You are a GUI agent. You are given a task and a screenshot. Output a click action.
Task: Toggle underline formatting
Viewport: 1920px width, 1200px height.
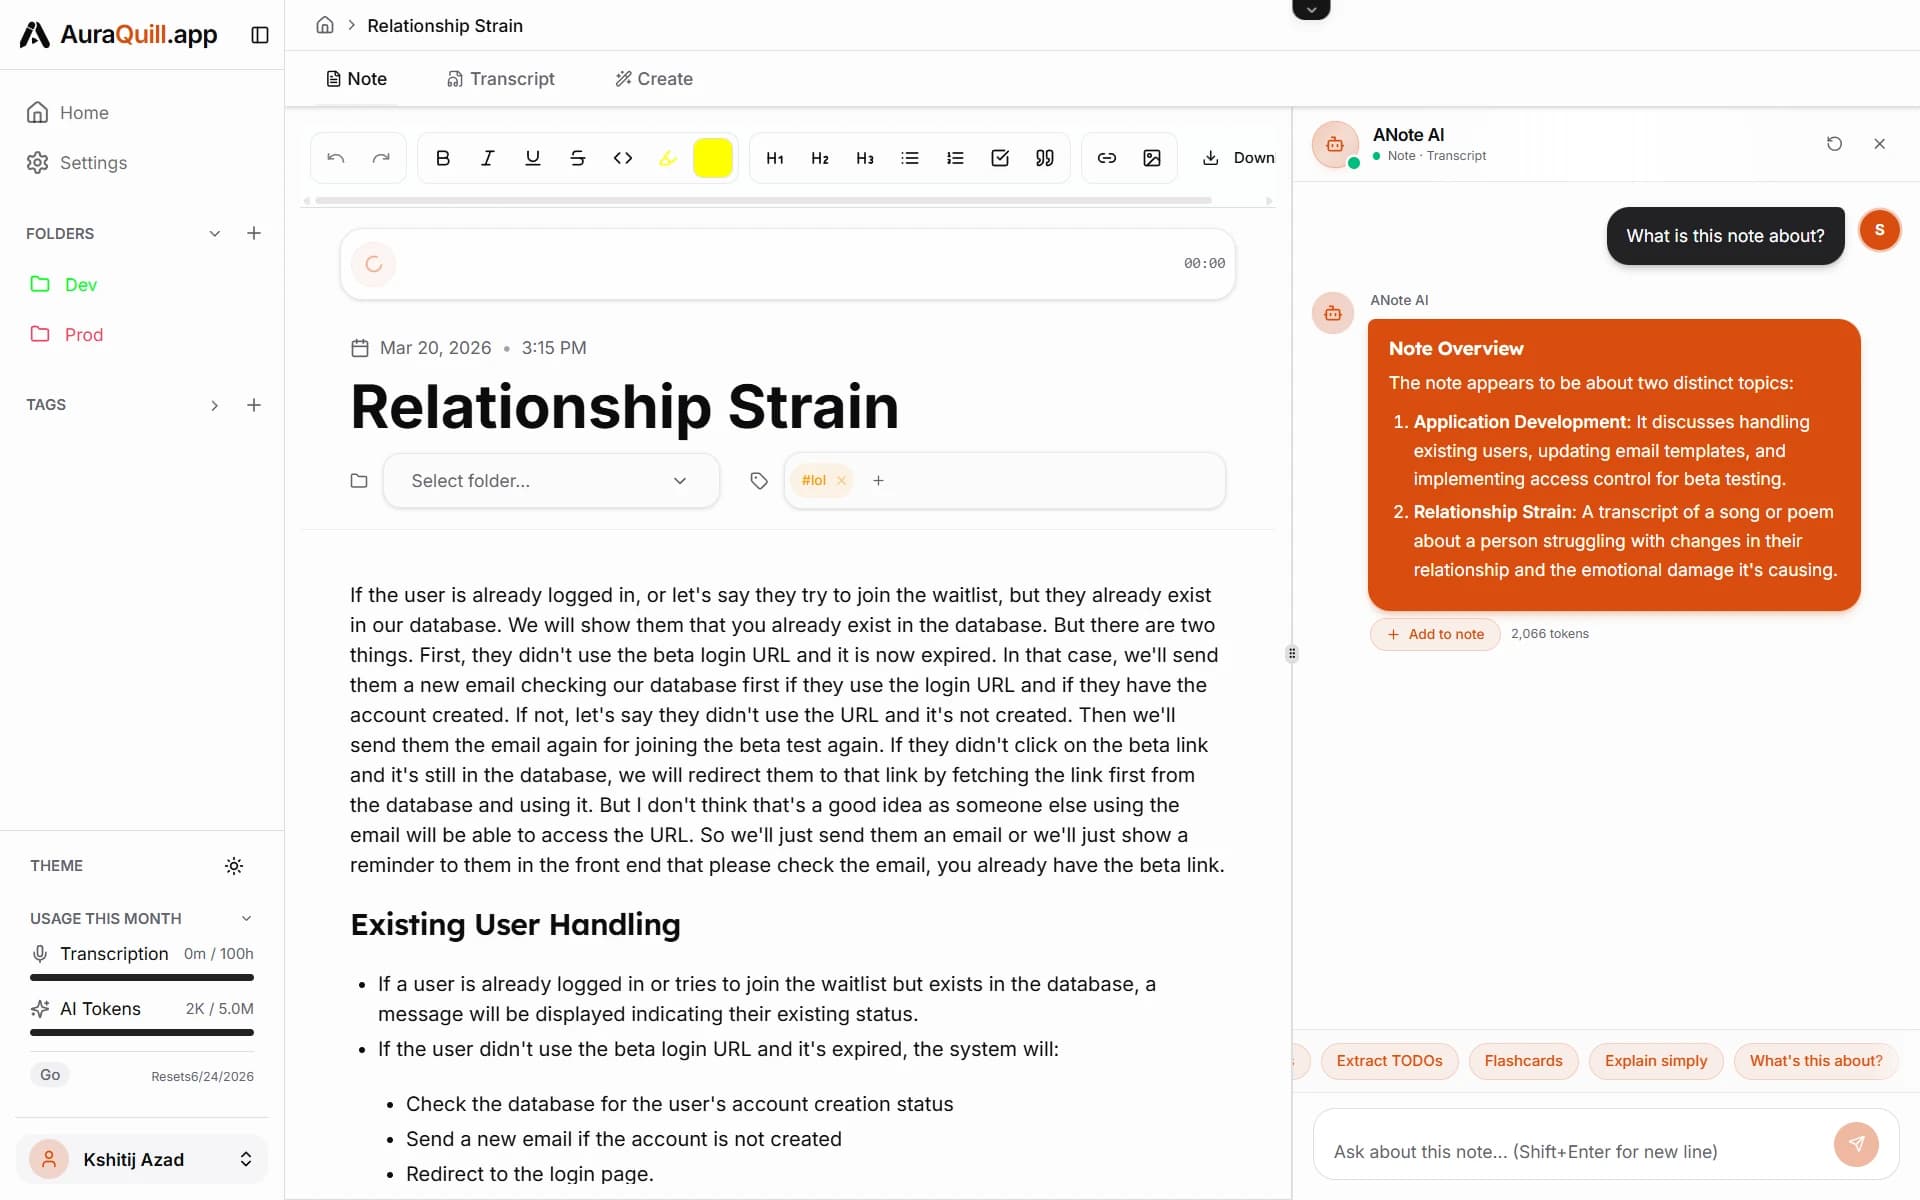pyautogui.click(x=533, y=158)
